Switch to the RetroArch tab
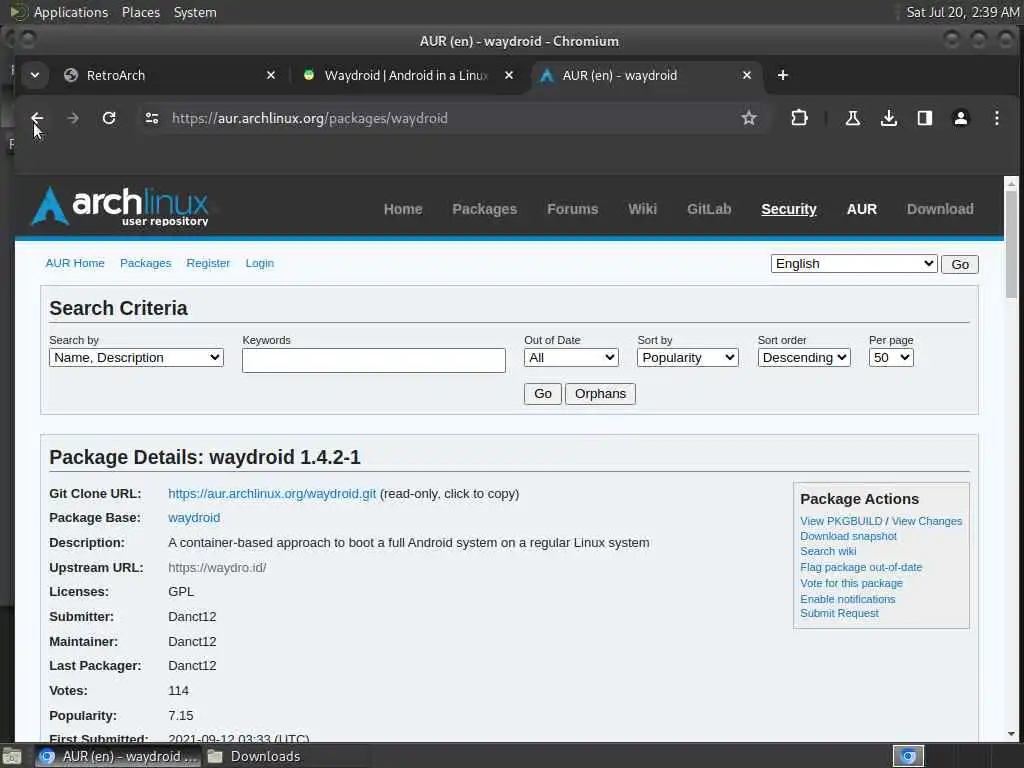The image size is (1024, 768). (x=170, y=76)
